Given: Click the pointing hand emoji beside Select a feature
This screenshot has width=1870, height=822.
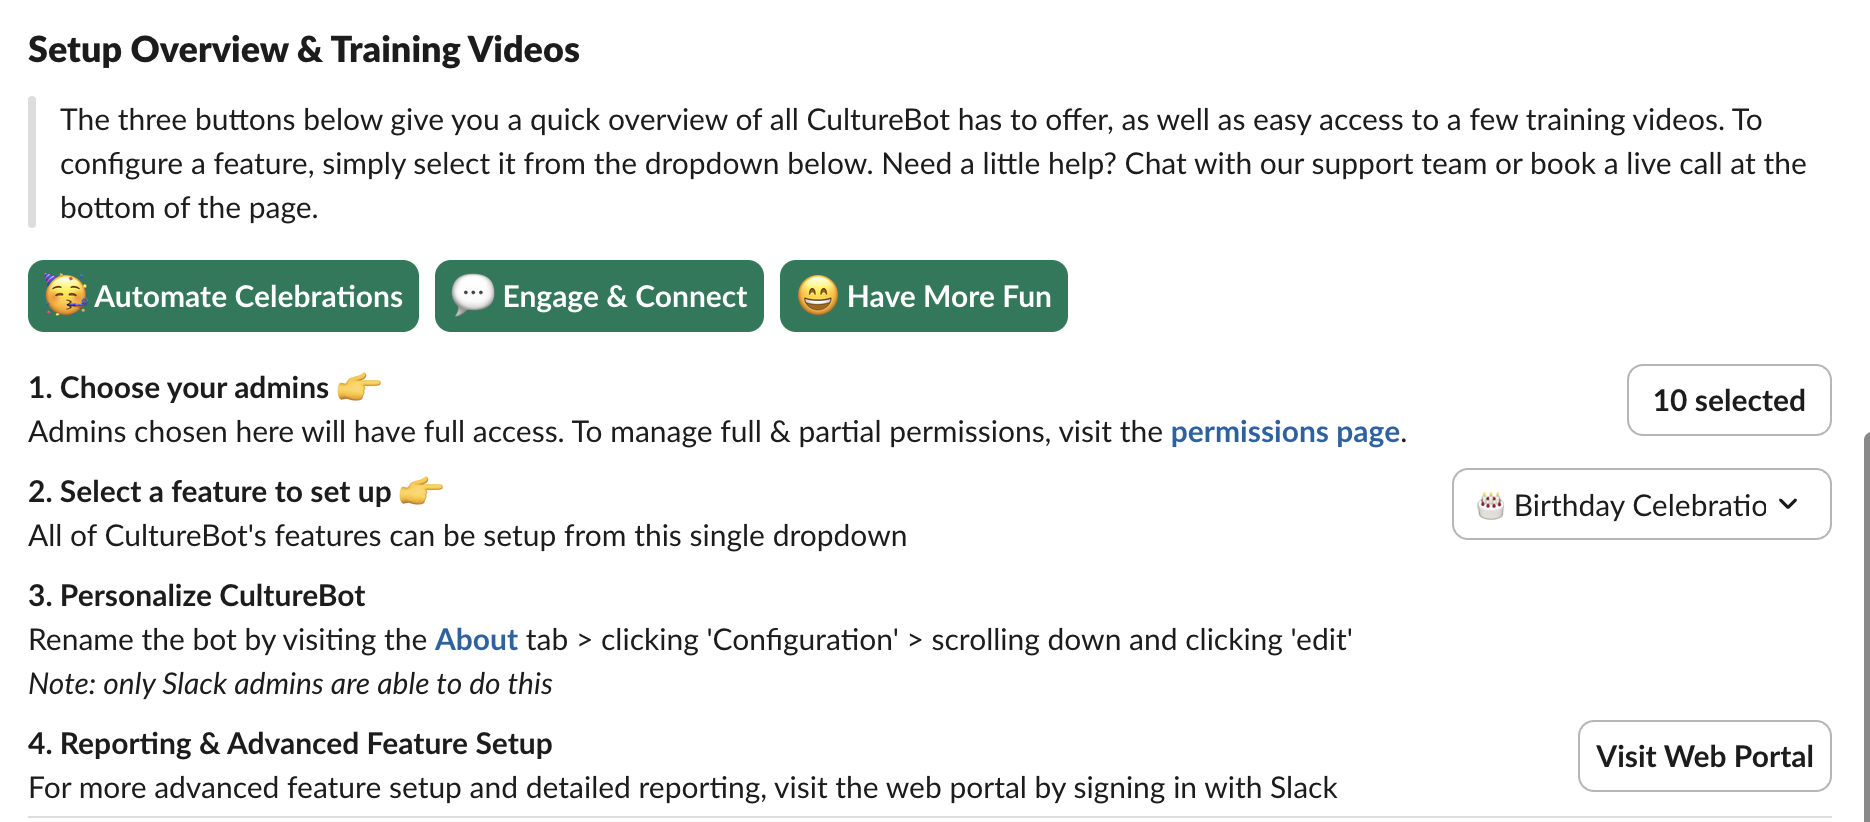Looking at the screenshot, I should coord(421,491).
